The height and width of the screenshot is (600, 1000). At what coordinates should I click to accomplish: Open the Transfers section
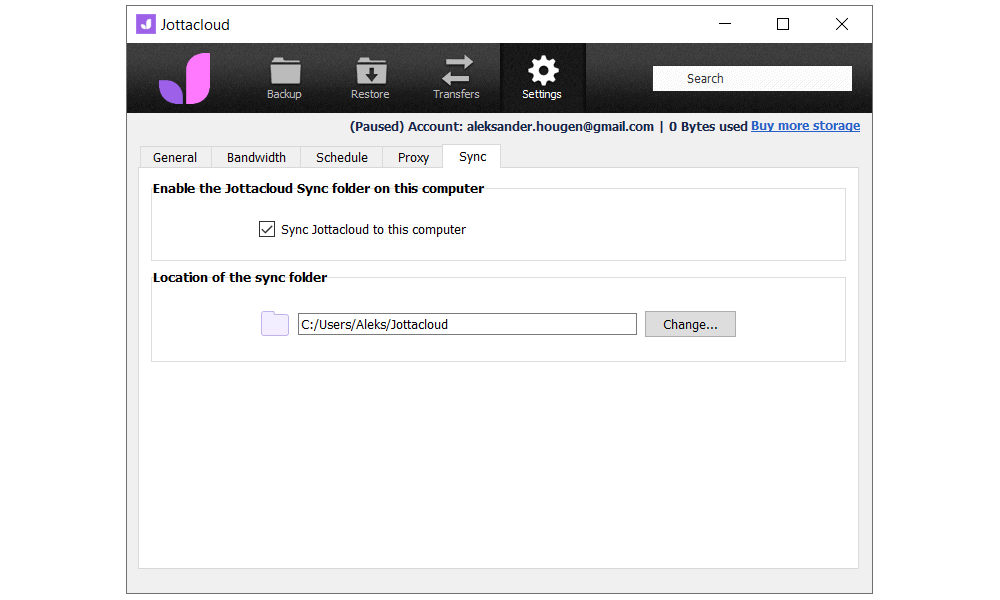(456, 78)
